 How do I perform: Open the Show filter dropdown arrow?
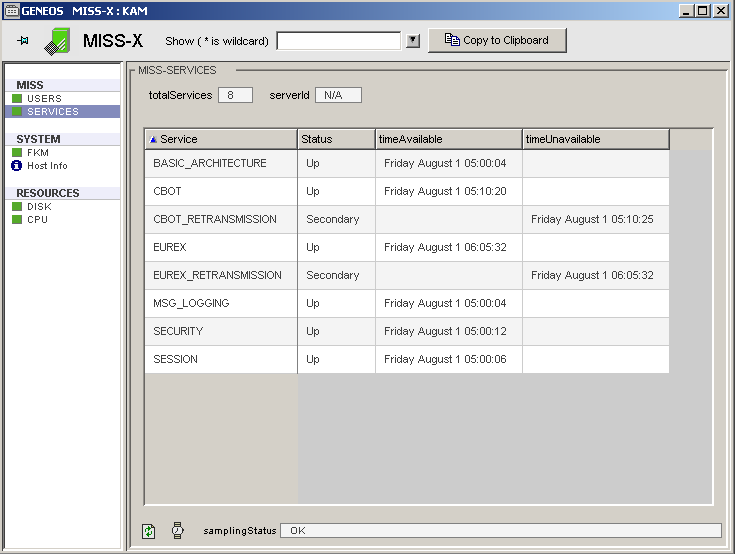coord(412,41)
